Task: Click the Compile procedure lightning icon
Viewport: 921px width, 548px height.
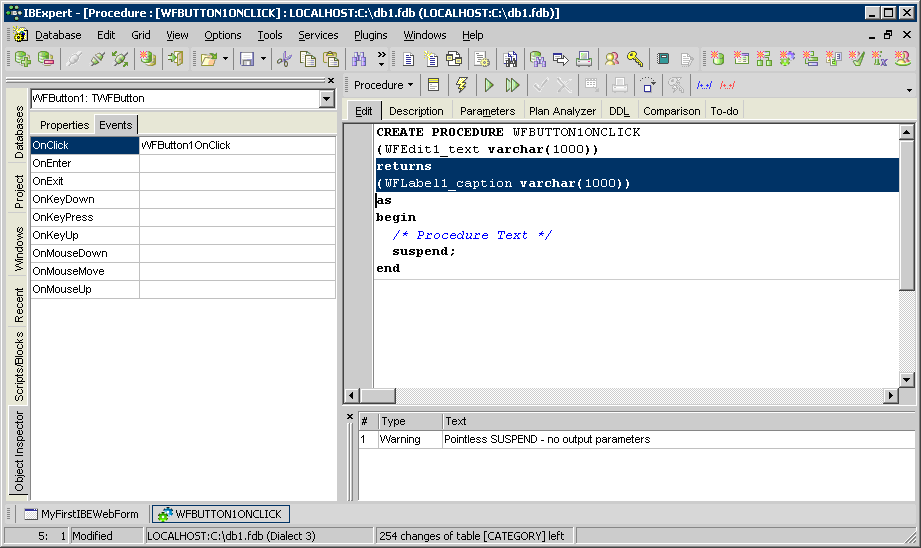Action: [462, 85]
